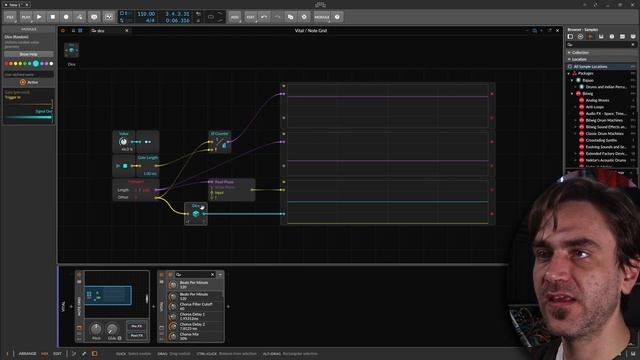Toggle the arranger loop icon
The image size is (640, 360).
pos(211,17)
